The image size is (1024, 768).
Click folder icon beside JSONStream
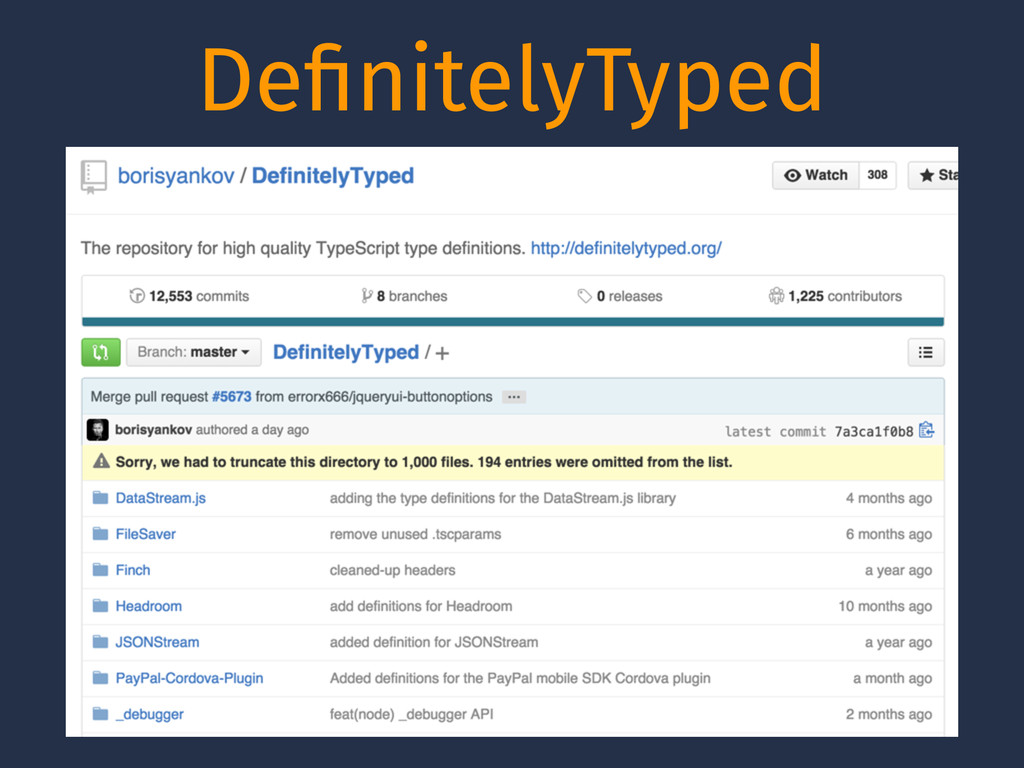(100, 642)
